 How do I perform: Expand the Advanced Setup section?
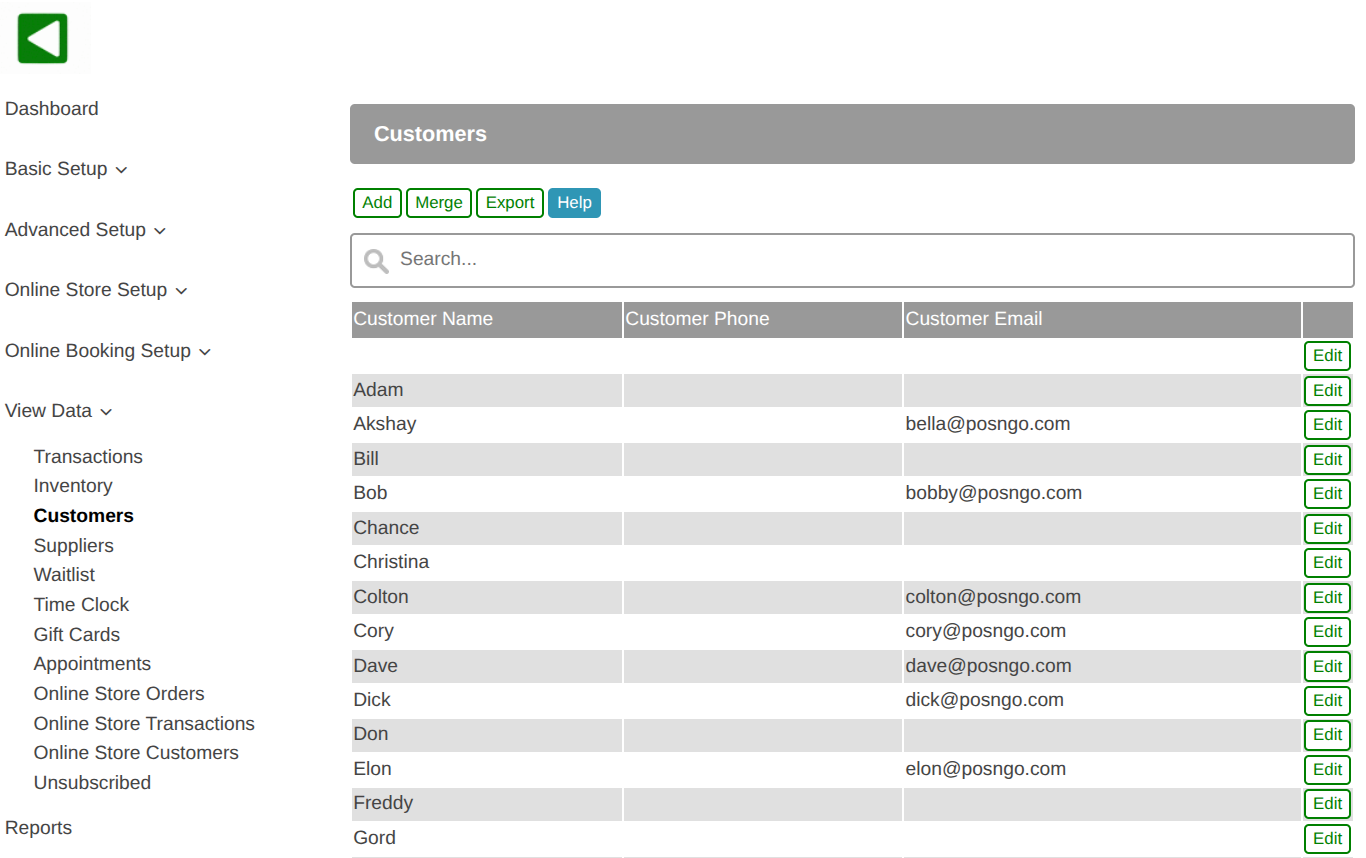pos(85,230)
